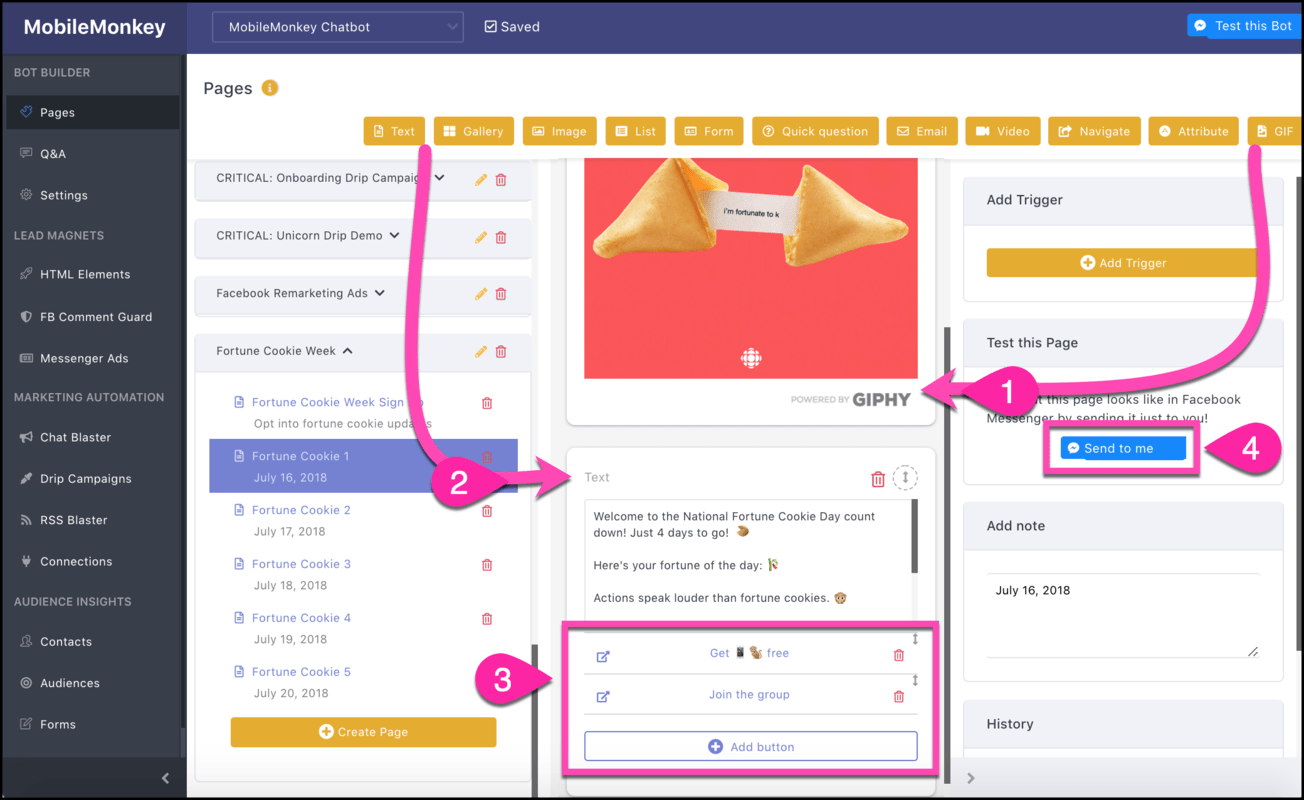This screenshot has width=1304, height=800.
Task: Add a Gallery widget
Action: pyautogui.click(x=474, y=131)
